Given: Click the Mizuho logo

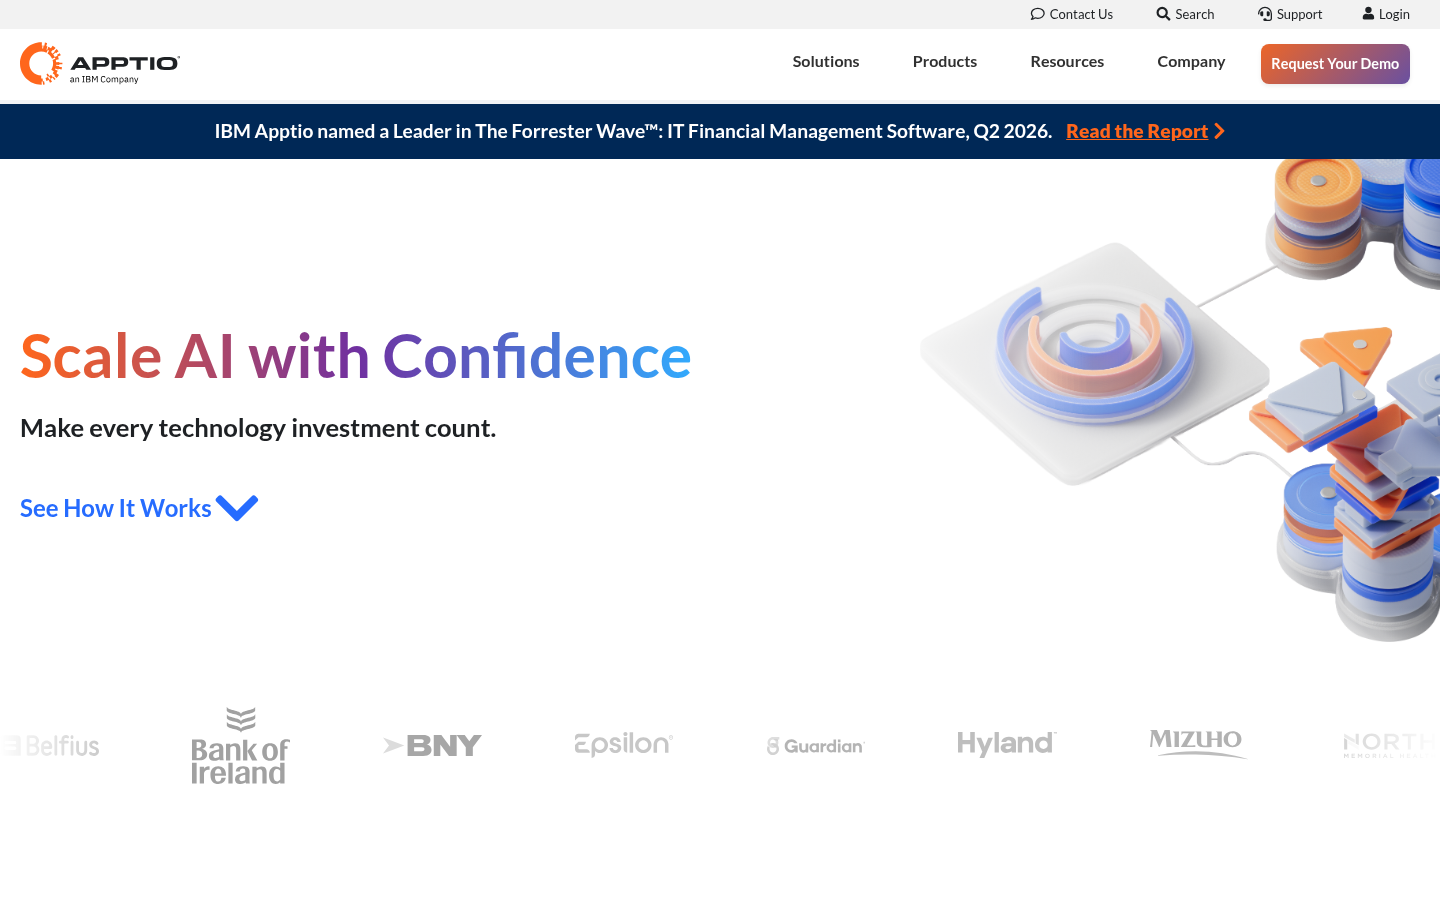Looking at the screenshot, I should pyautogui.click(x=1198, y=743).
